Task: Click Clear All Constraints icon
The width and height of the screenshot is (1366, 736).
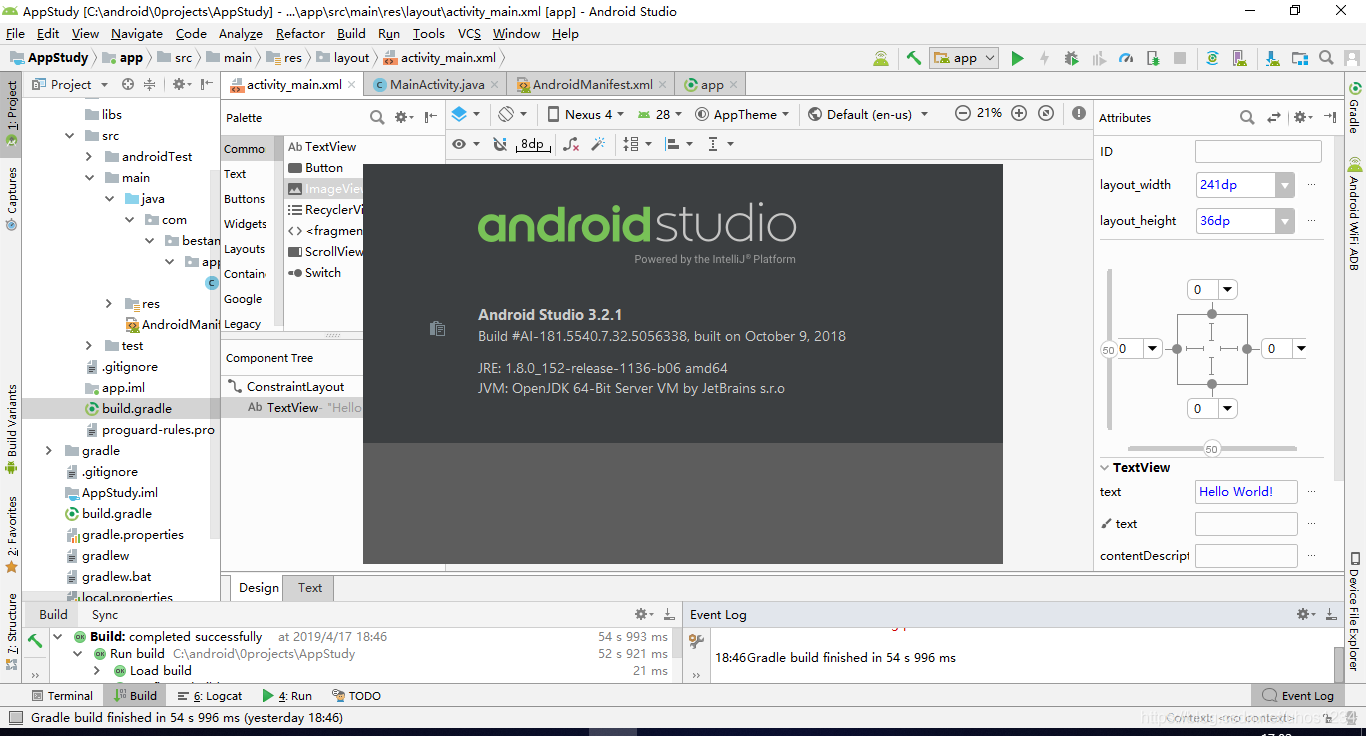Action: [571, 144]
